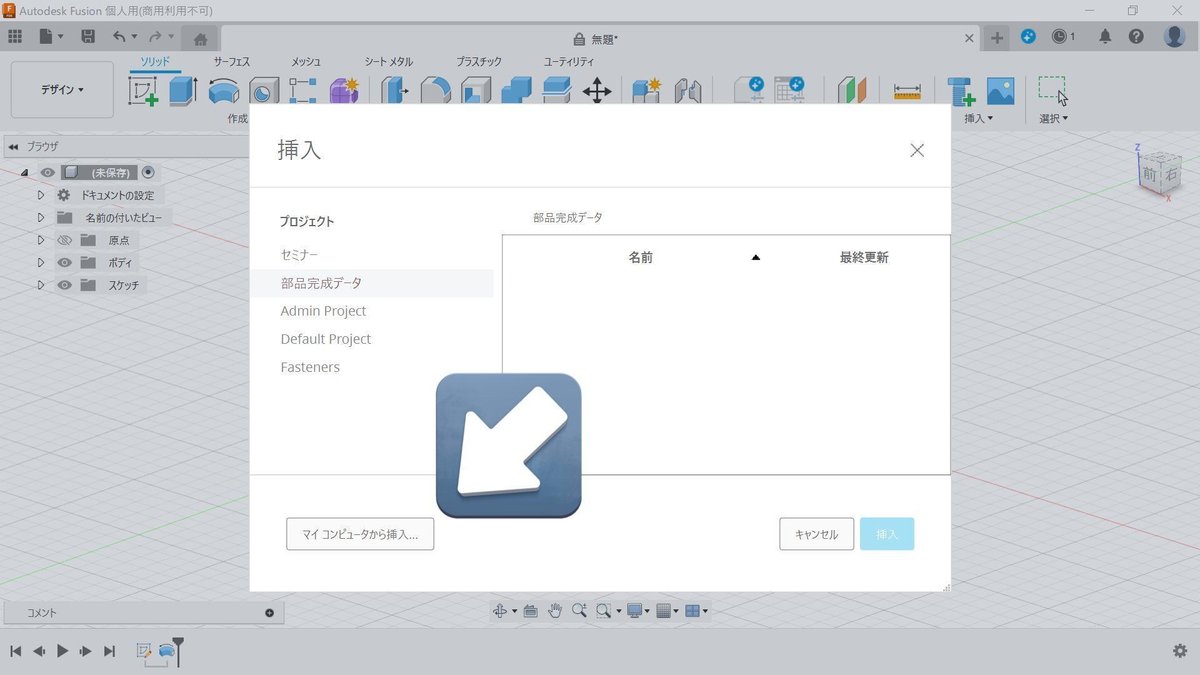Select the Revolve tool icon

pyautogui.click(x=223, y=91)
